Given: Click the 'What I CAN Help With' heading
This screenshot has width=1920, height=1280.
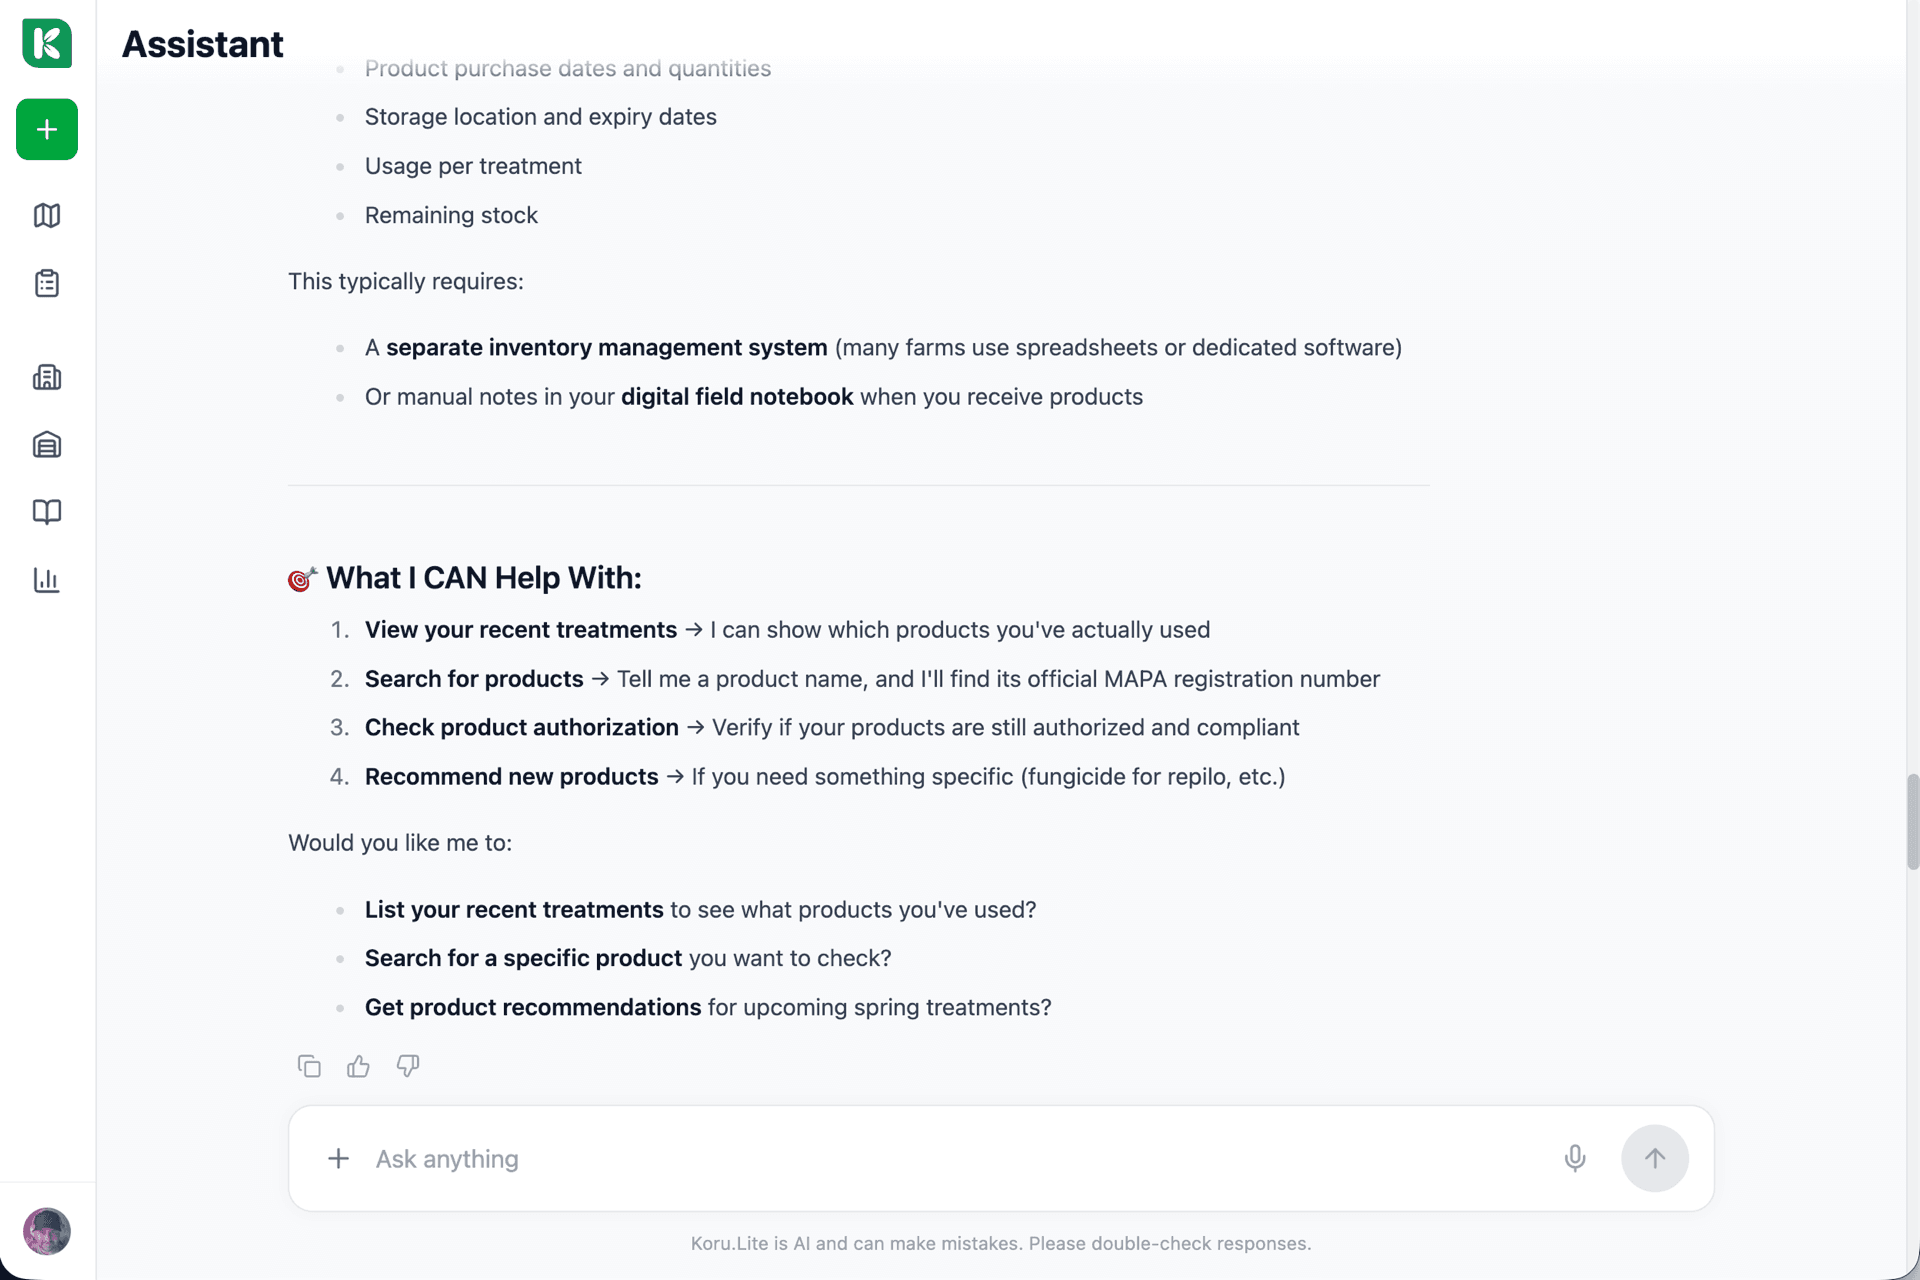Looking at the screenshot, I should coord(483,578).
